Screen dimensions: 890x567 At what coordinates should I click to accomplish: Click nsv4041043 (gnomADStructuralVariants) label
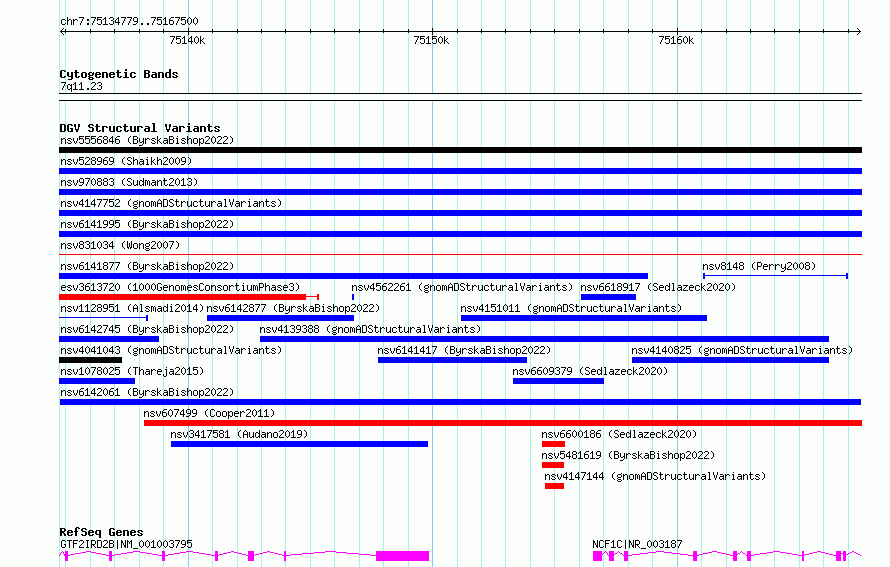[171, 350]
